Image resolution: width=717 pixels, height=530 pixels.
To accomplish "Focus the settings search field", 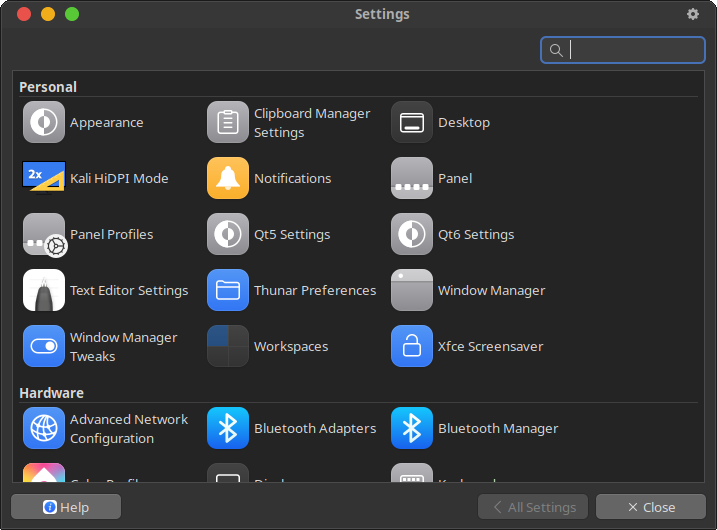I will (x=623, y=50).
